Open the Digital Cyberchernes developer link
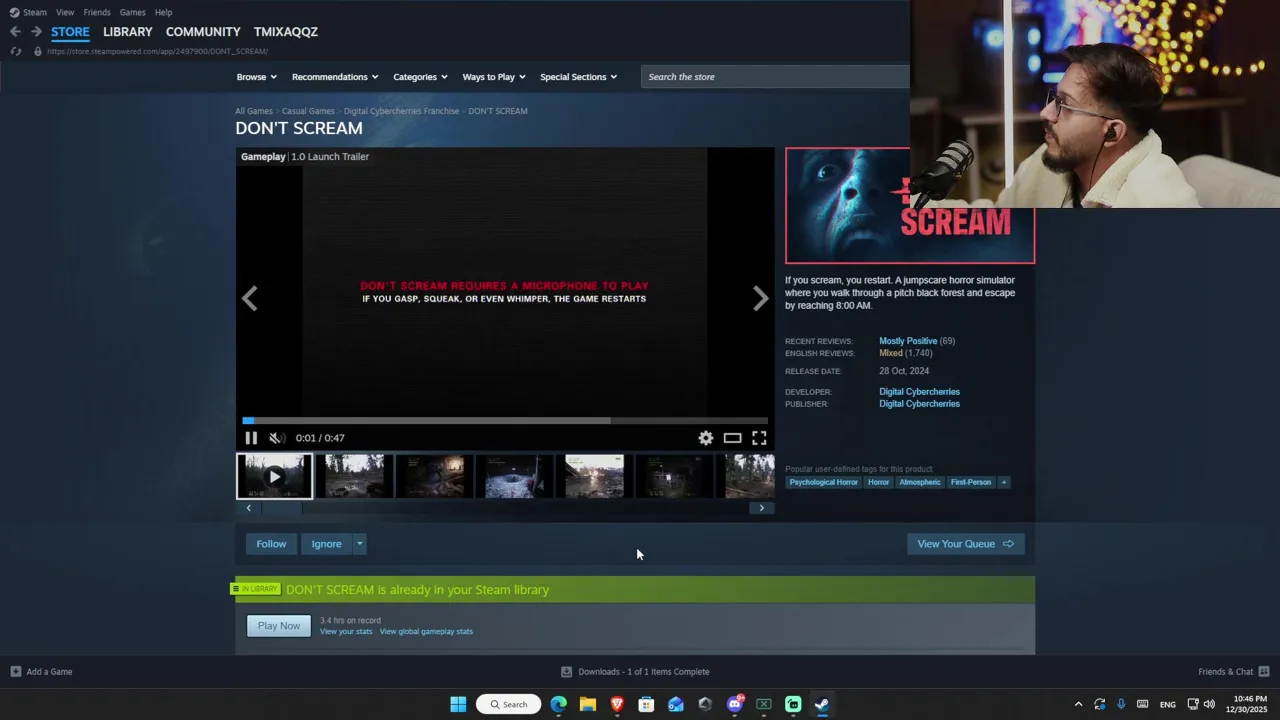The height and width of the screenshot is (720, 1280). (x=919, y=392)
